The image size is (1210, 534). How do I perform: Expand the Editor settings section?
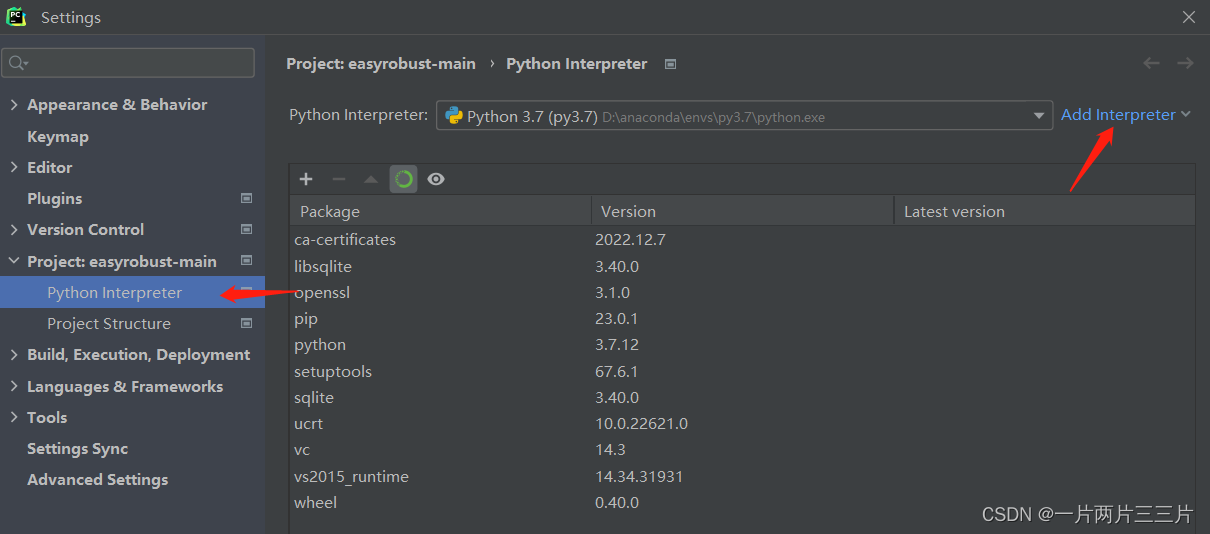14,168
